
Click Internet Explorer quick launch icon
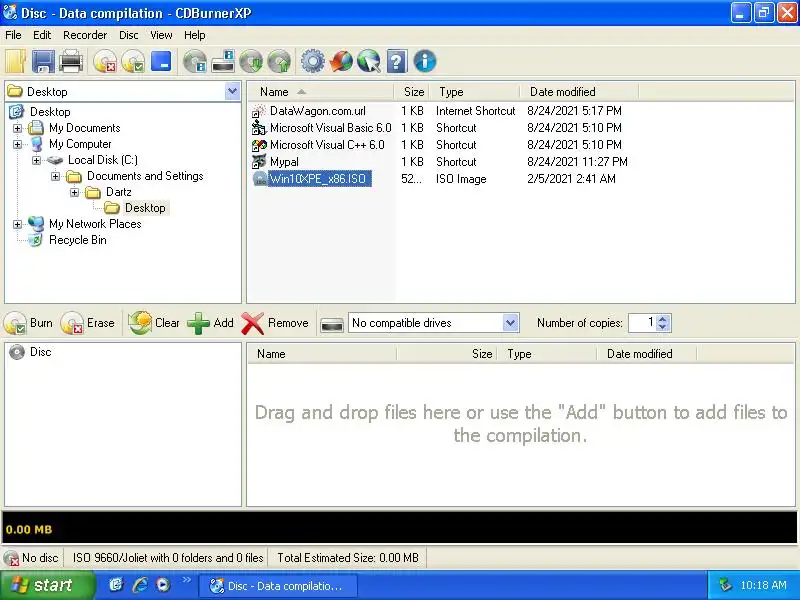(x=139, y=585)
